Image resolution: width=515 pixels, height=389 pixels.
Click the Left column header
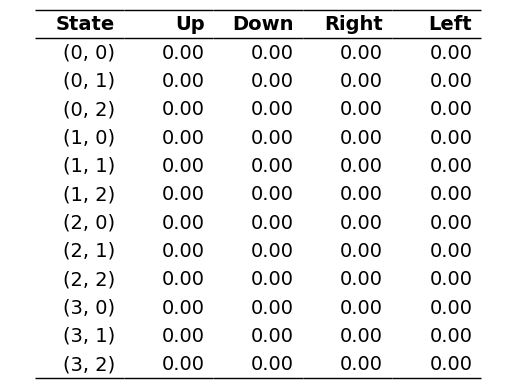(x=450, y=24)
